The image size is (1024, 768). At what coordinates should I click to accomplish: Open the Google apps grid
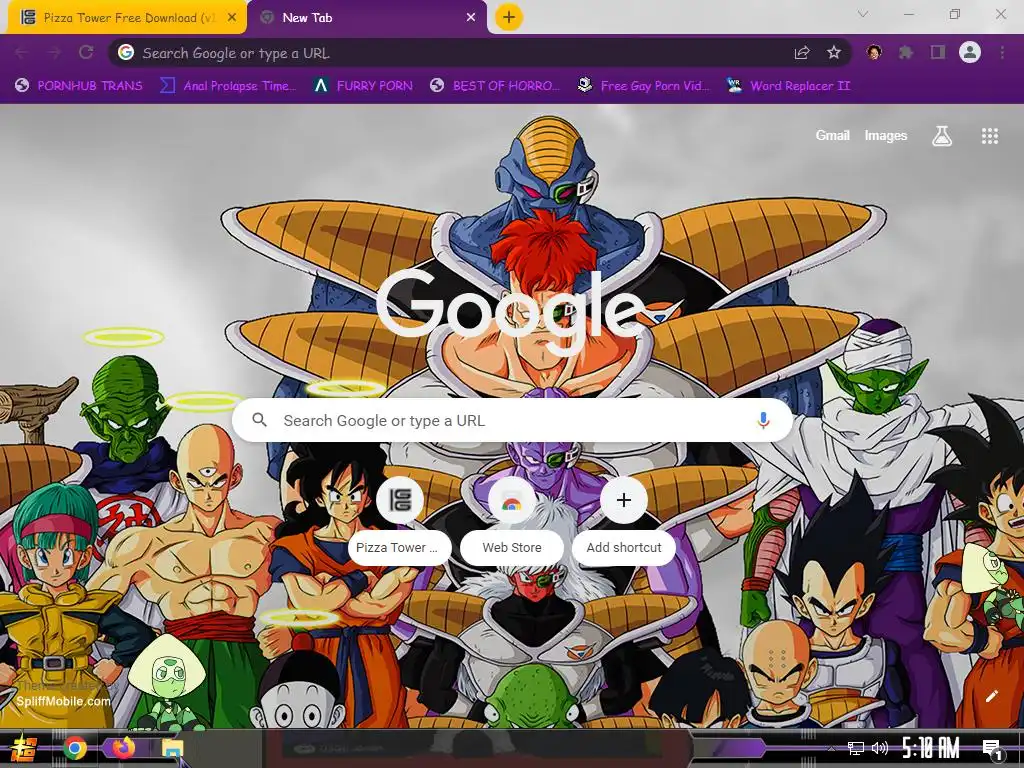coord(990,136)
